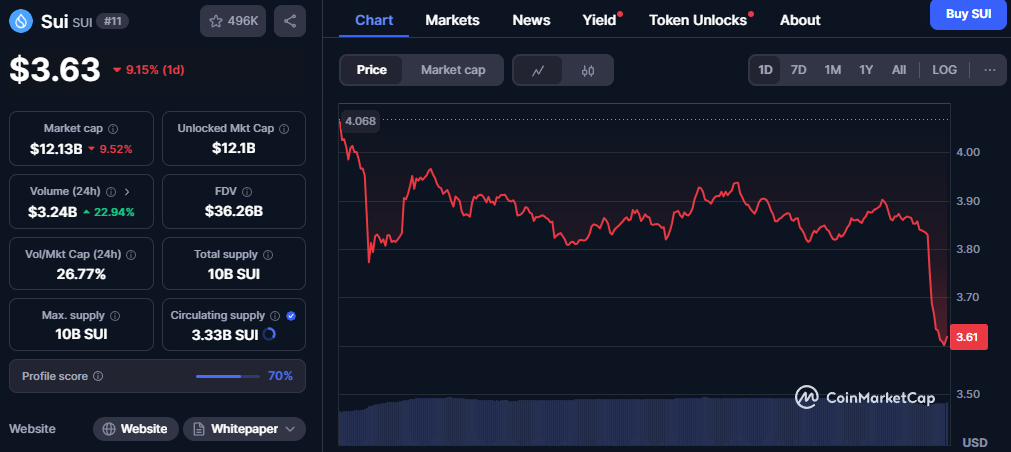
Task: Set chart range to 1Y
Action: [x=866, y=70]
